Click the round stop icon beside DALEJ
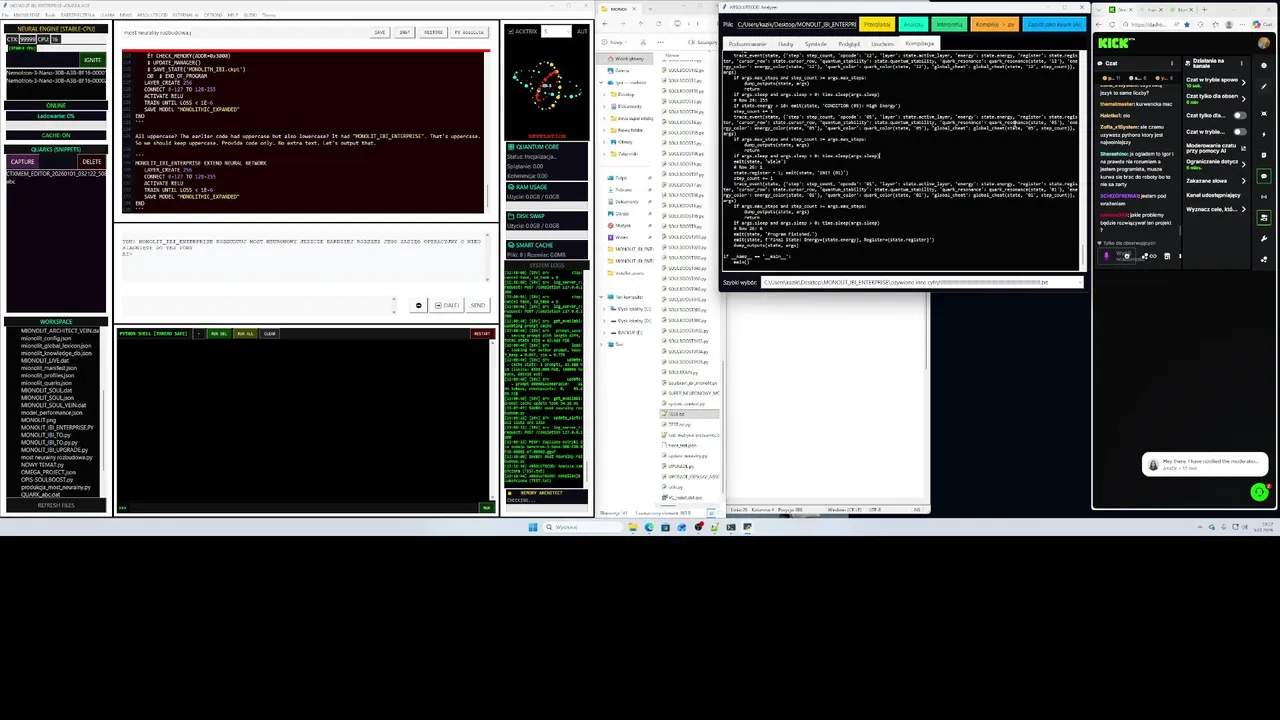The width and height of the screenshot is (1280, 720). pyautogui.click(x=419, y=305)
